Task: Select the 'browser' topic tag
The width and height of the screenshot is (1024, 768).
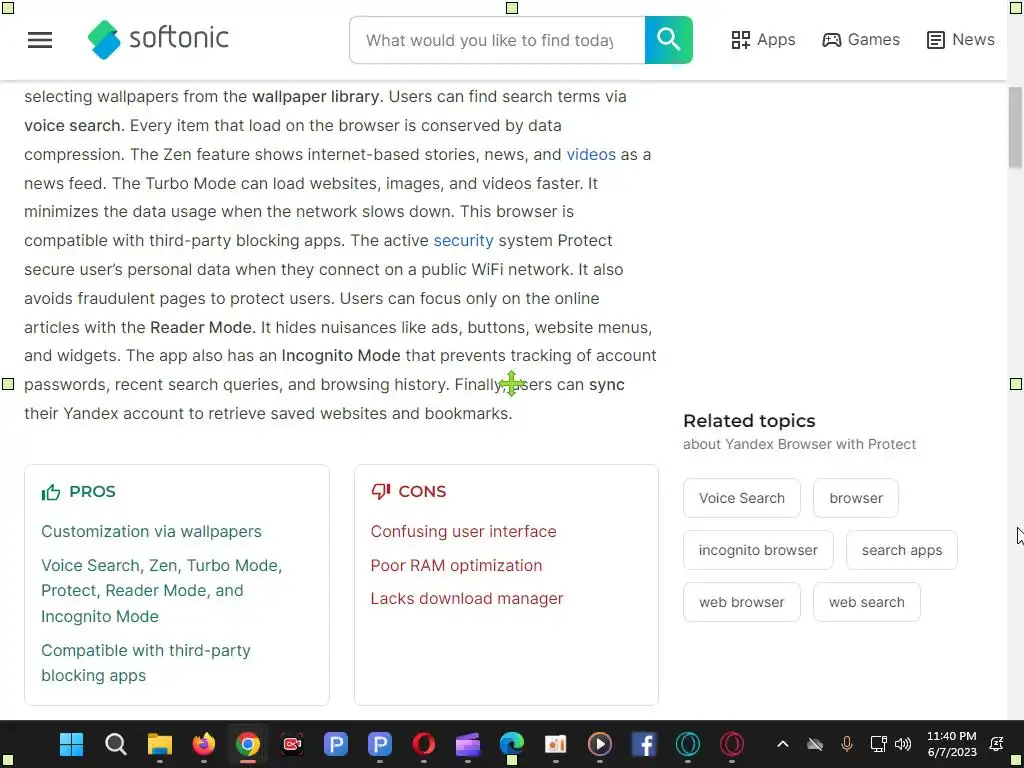Action: 856,498
